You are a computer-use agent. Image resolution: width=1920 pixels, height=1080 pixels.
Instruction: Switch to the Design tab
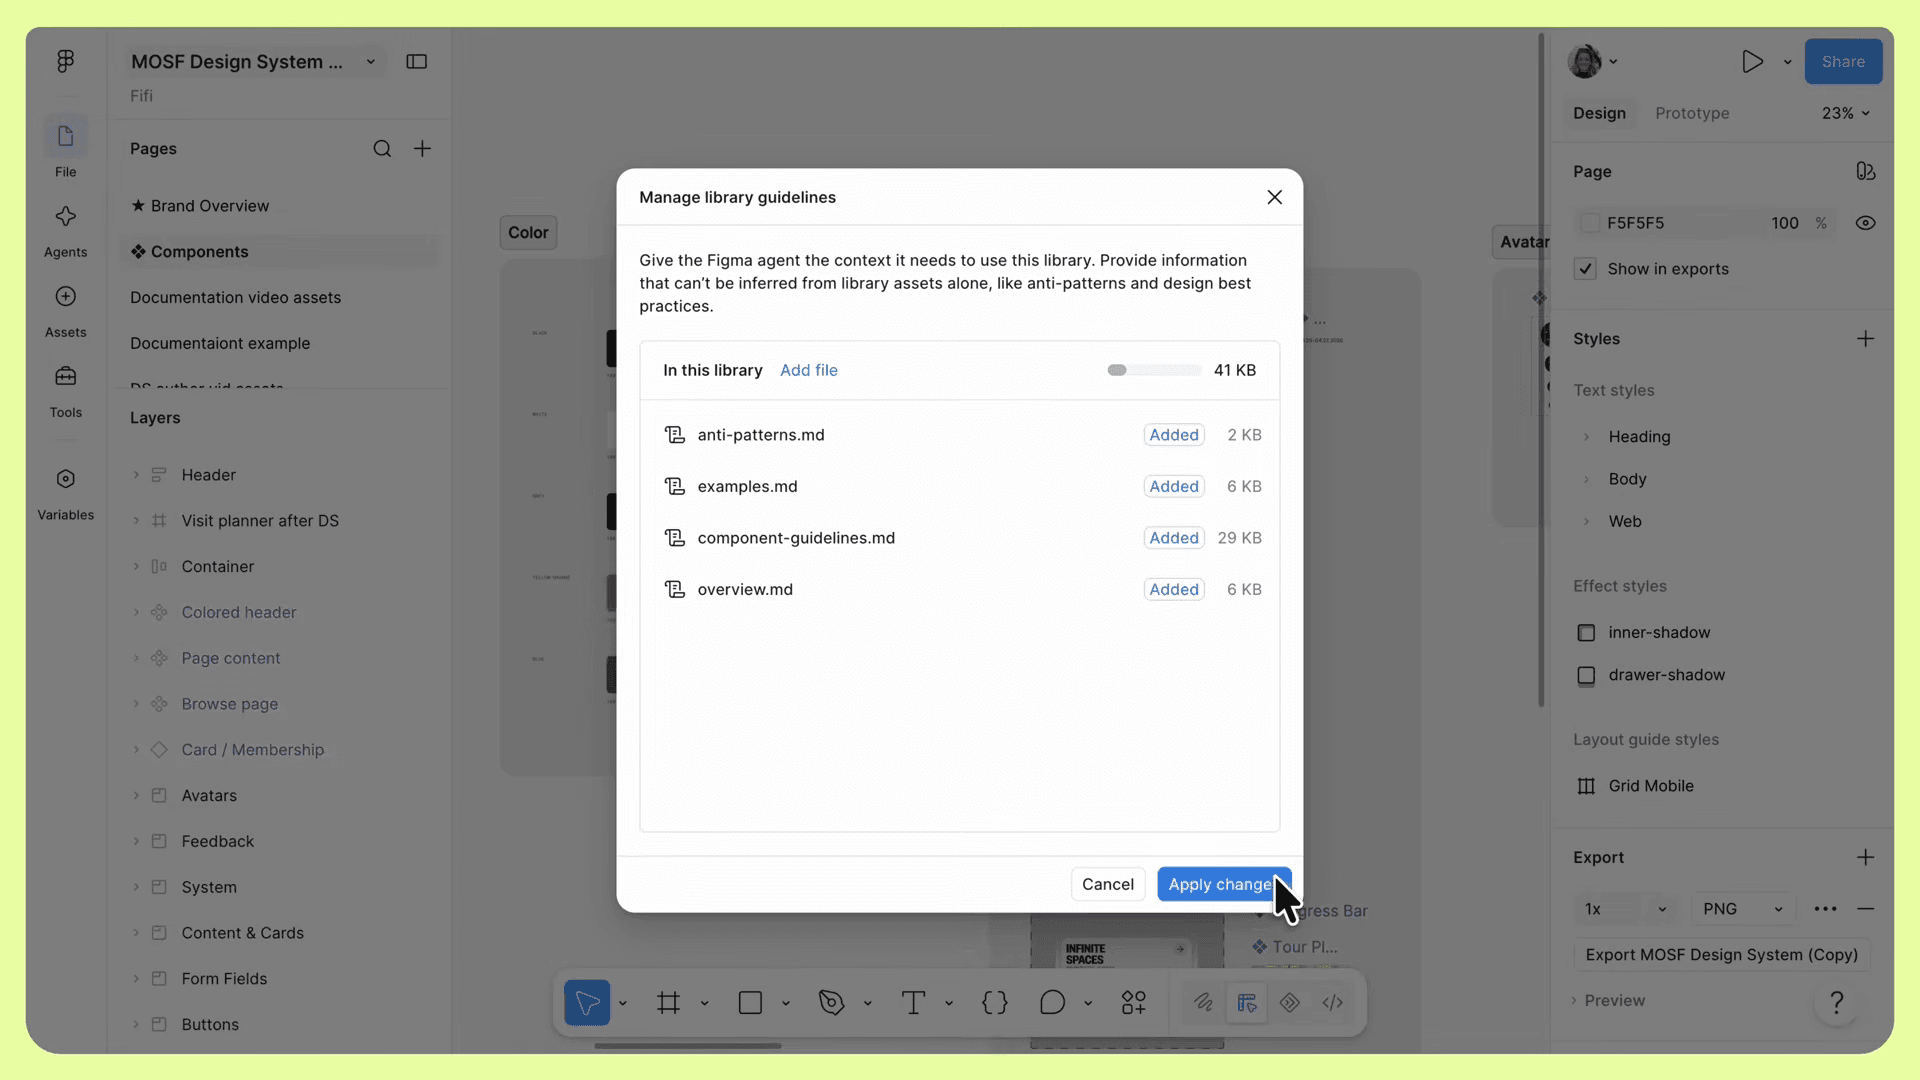coord(1599,113)
